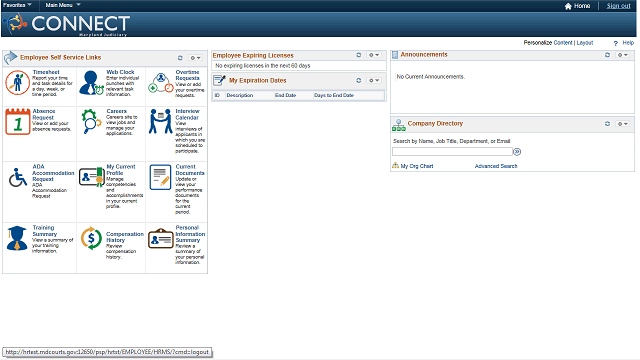Click the Sign out link
This screenshot has height=360, width=640.
[x=618, y=6]
